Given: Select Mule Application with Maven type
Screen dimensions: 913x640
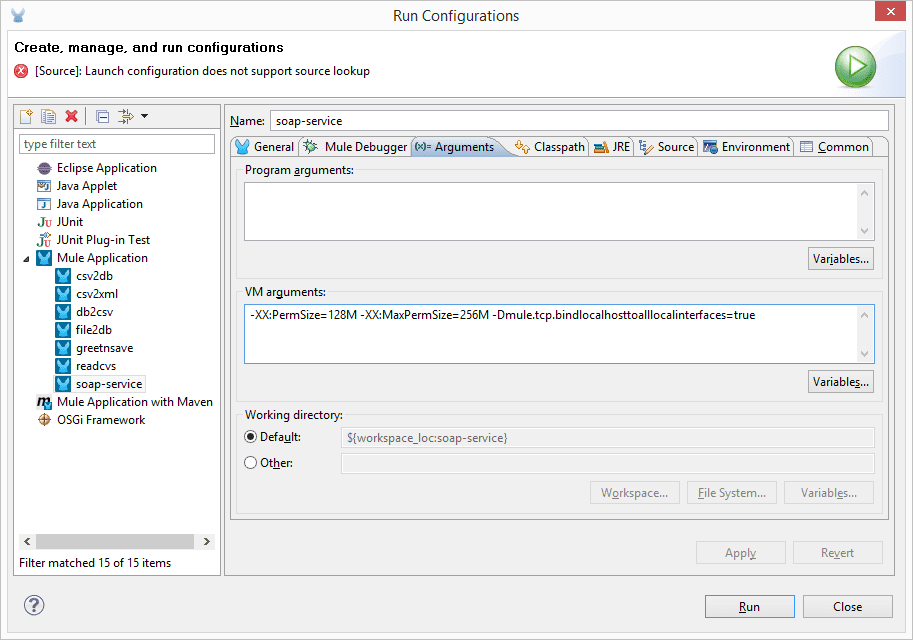Looking at the screenshot, I should (x=135, y=402).
